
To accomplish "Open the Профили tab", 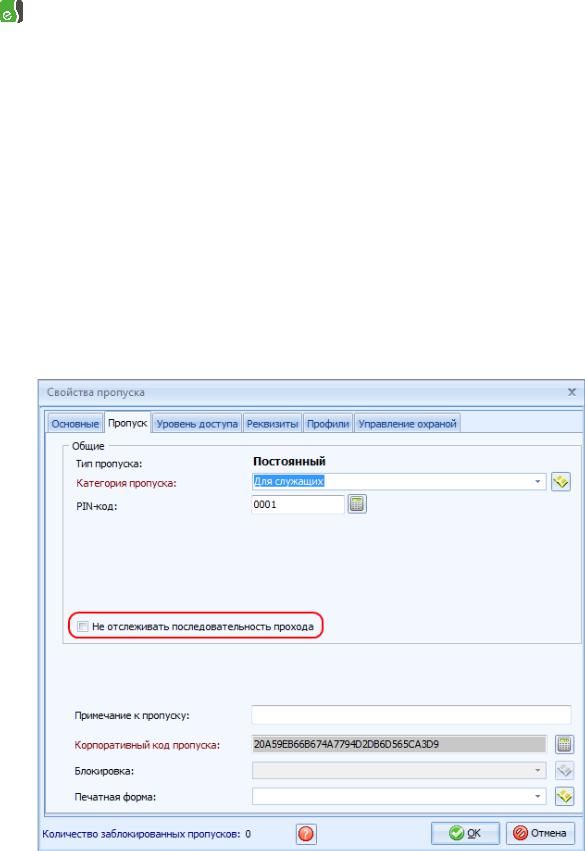I will pos(328,424).
